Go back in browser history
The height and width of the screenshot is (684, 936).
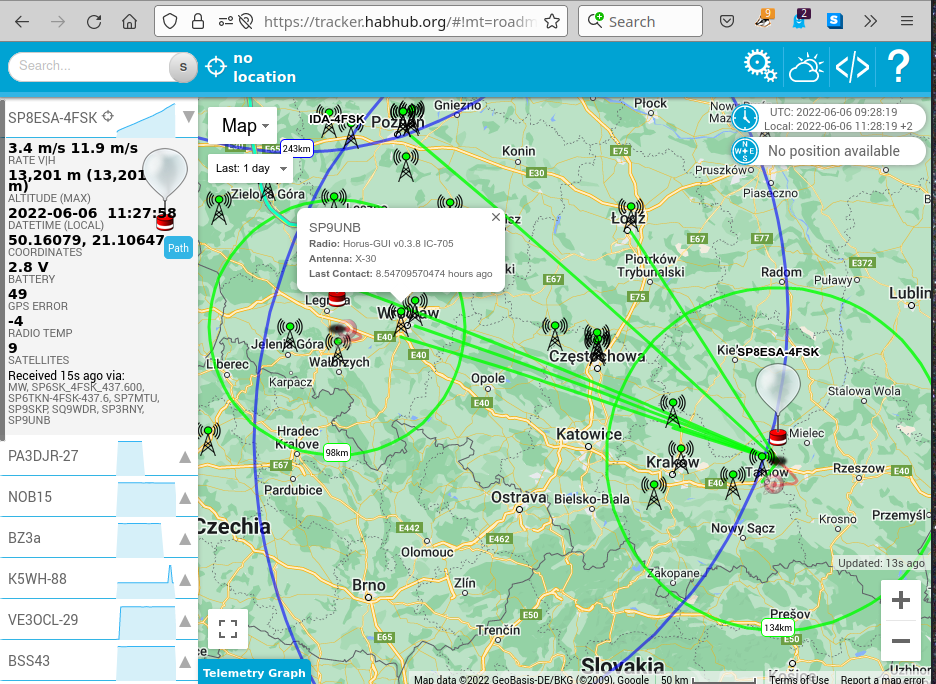(x=22, y=22)
